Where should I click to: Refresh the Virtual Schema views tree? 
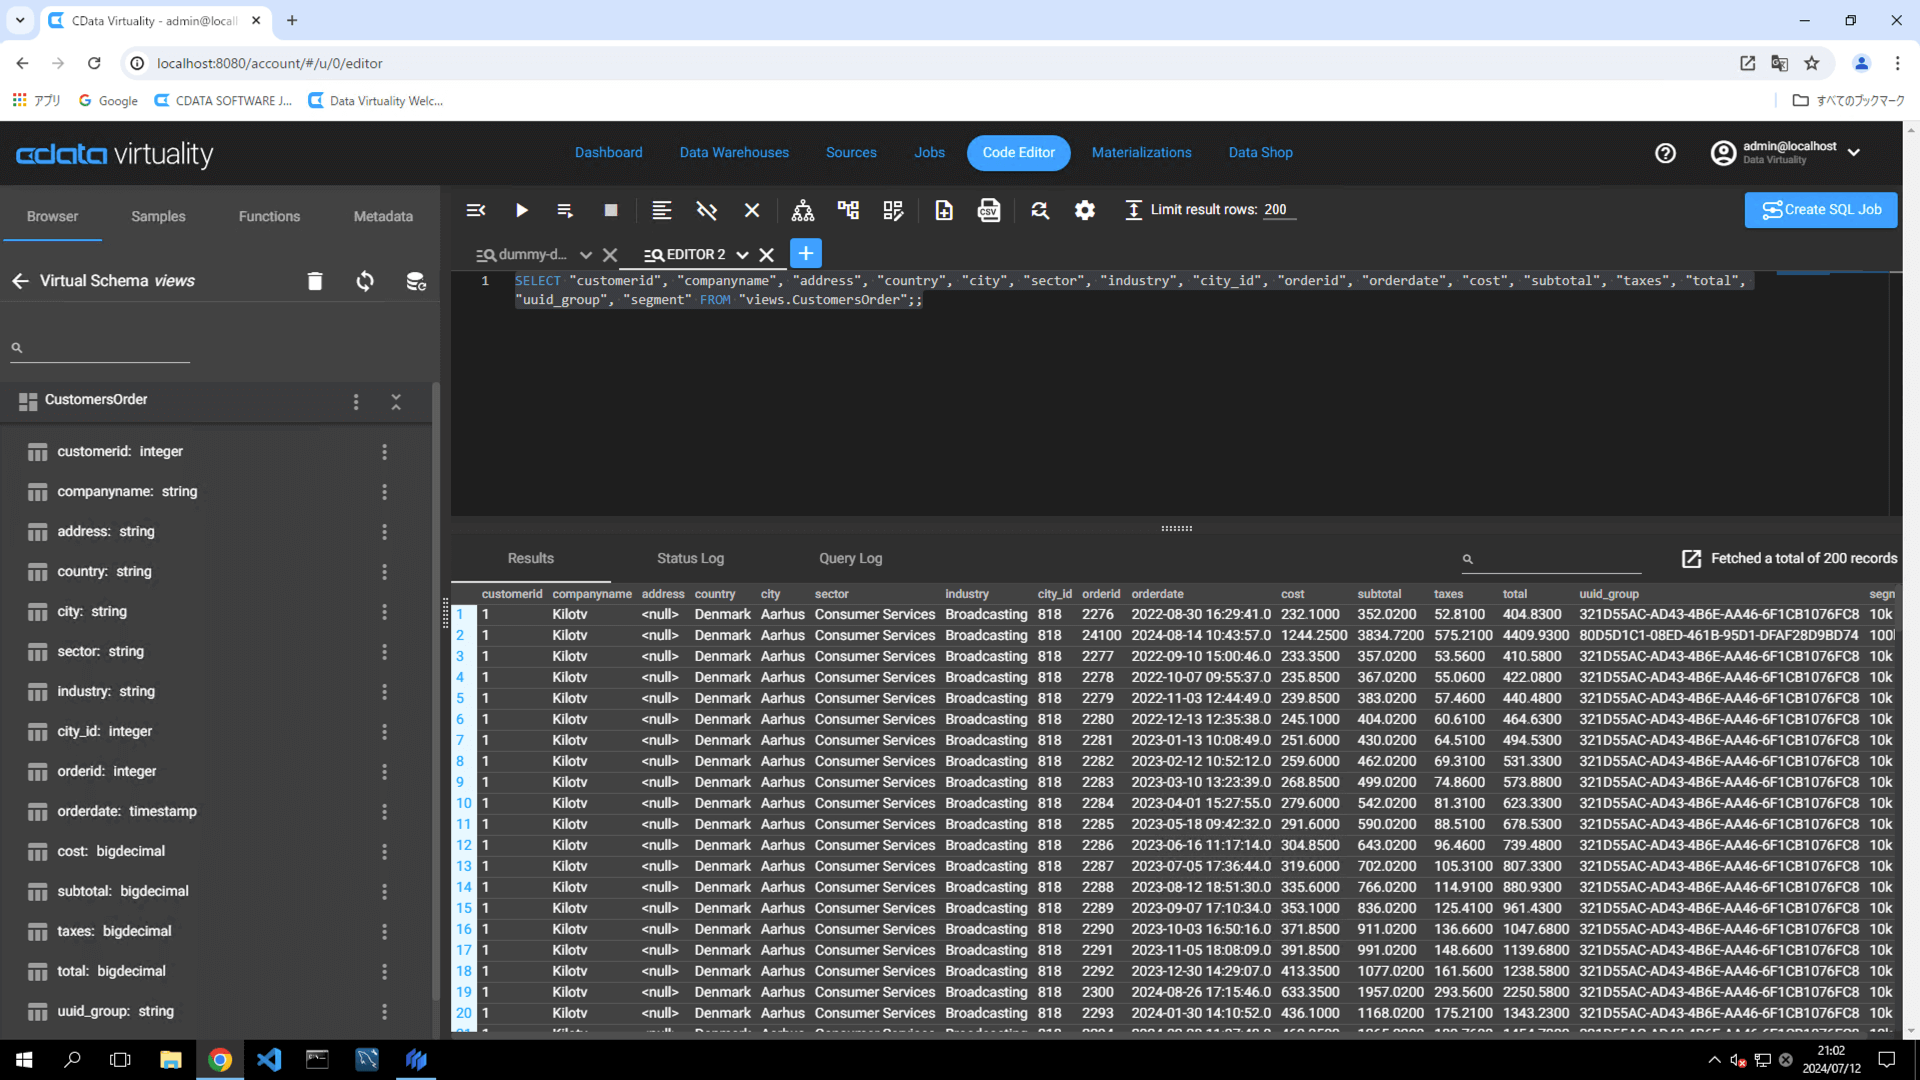[365, 281]
